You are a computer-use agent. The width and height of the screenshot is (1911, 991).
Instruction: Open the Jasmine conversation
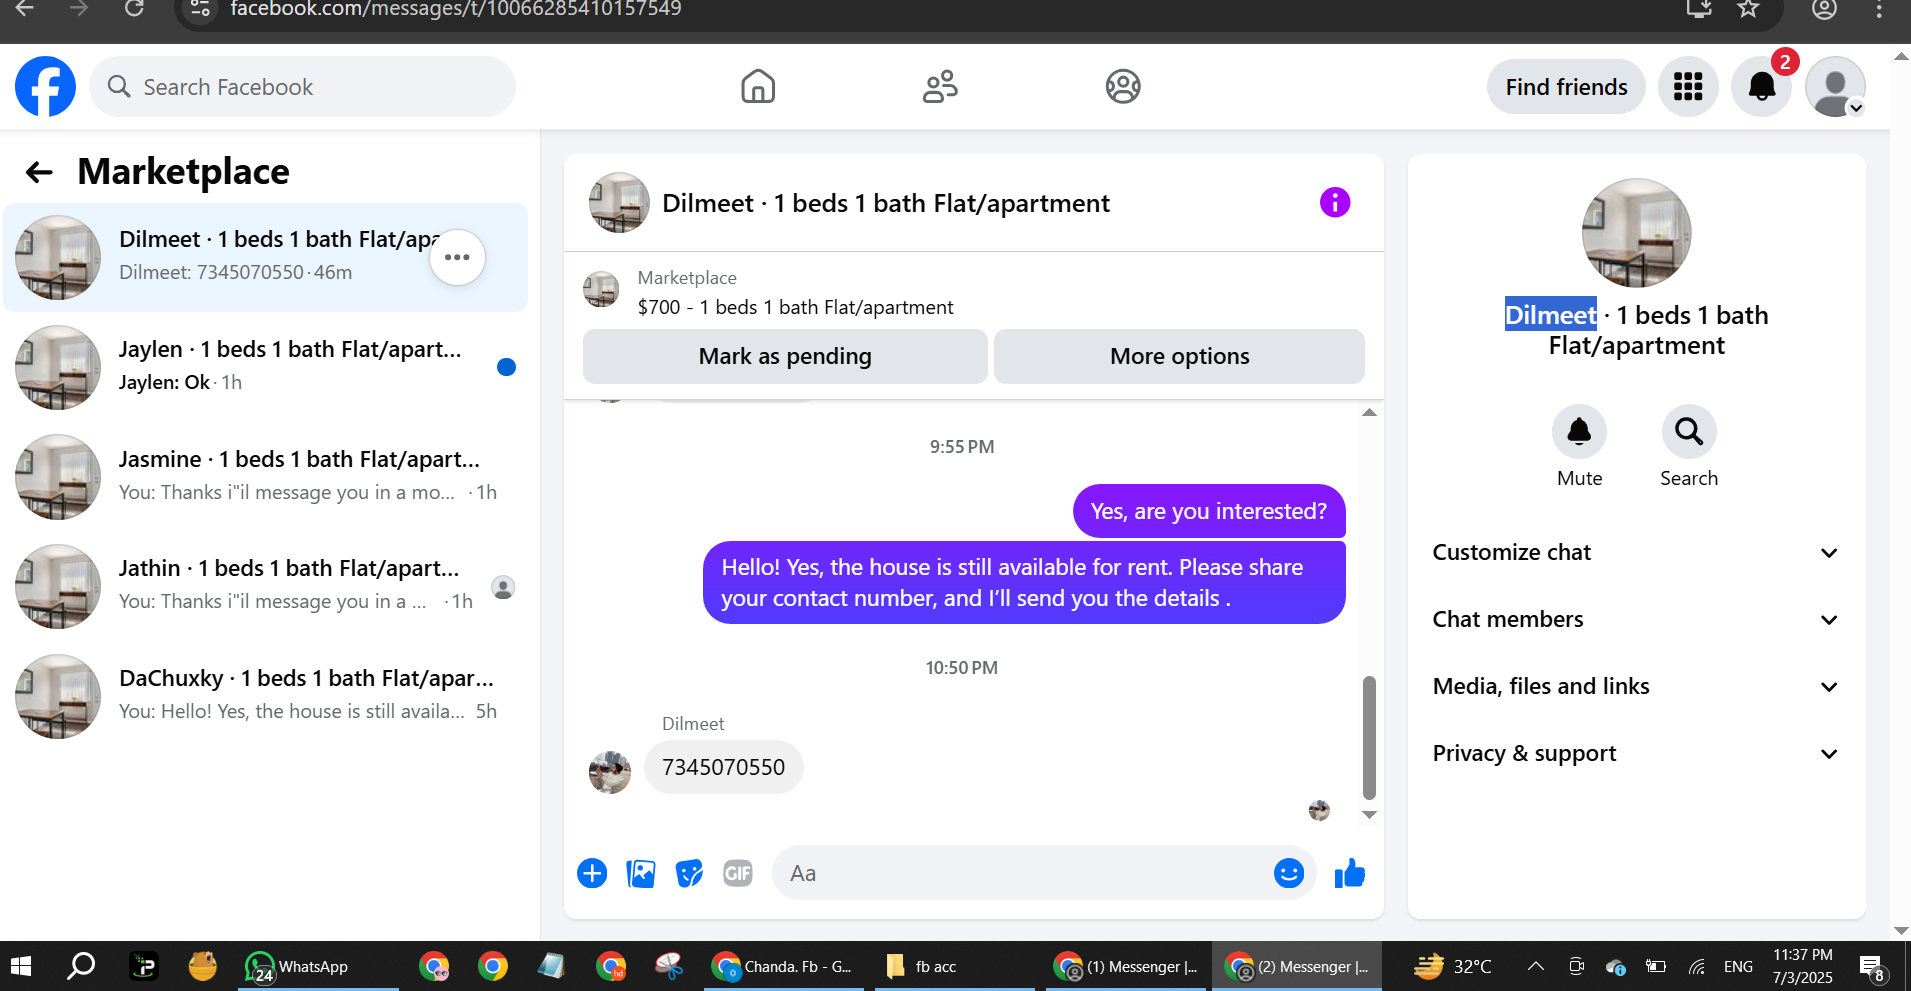click(265, 477)
